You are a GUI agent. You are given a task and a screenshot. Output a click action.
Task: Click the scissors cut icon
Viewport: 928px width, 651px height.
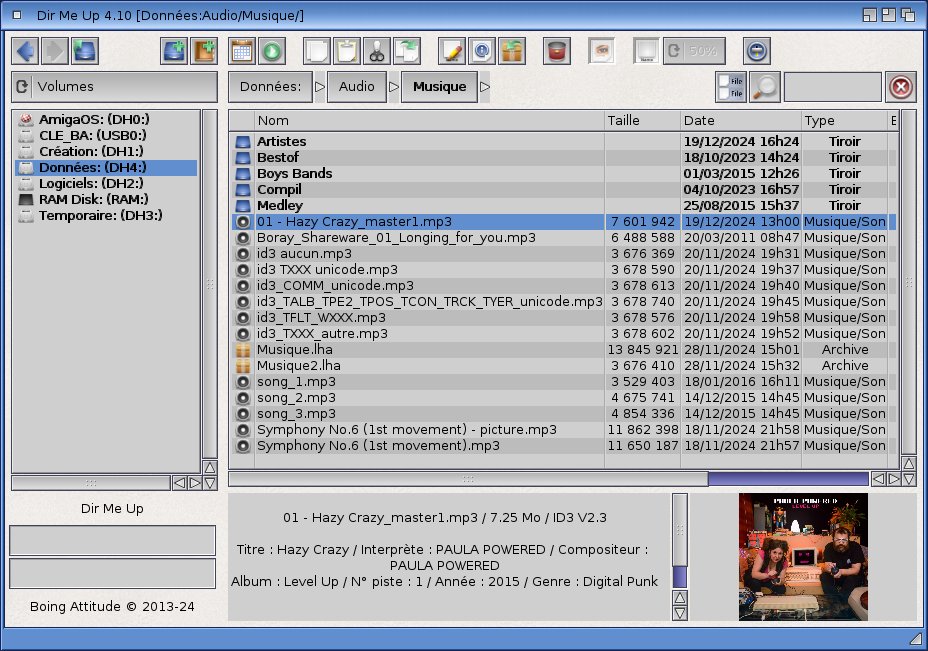pyautogui.click(x=376, y=51)
